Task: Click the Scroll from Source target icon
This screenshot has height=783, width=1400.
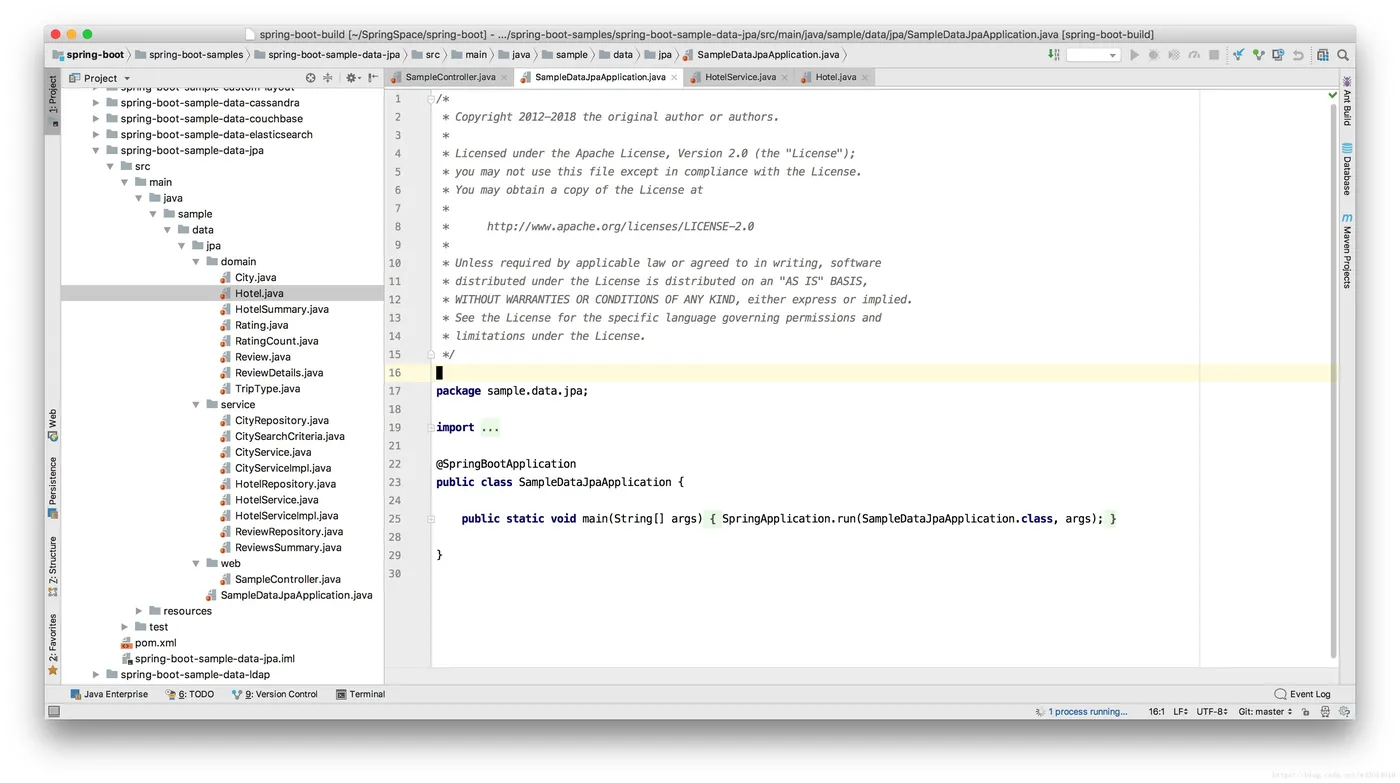Action: 311,77
